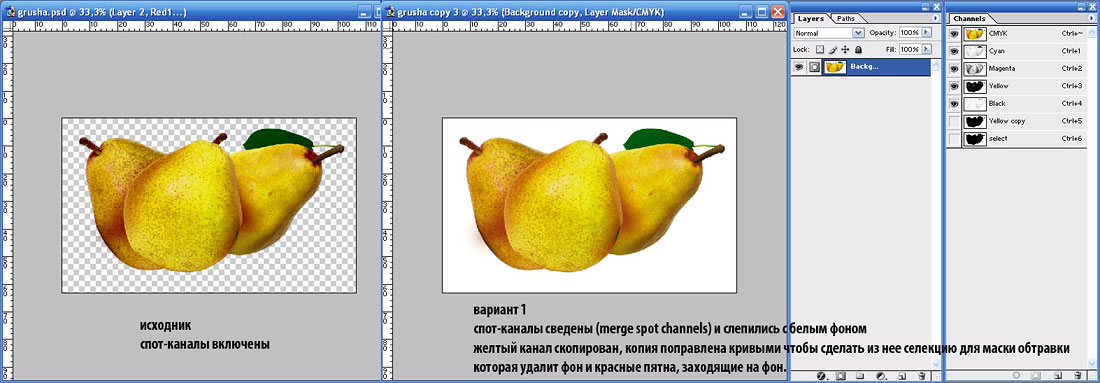Hide the CMYK composite channel

point(953,34)
